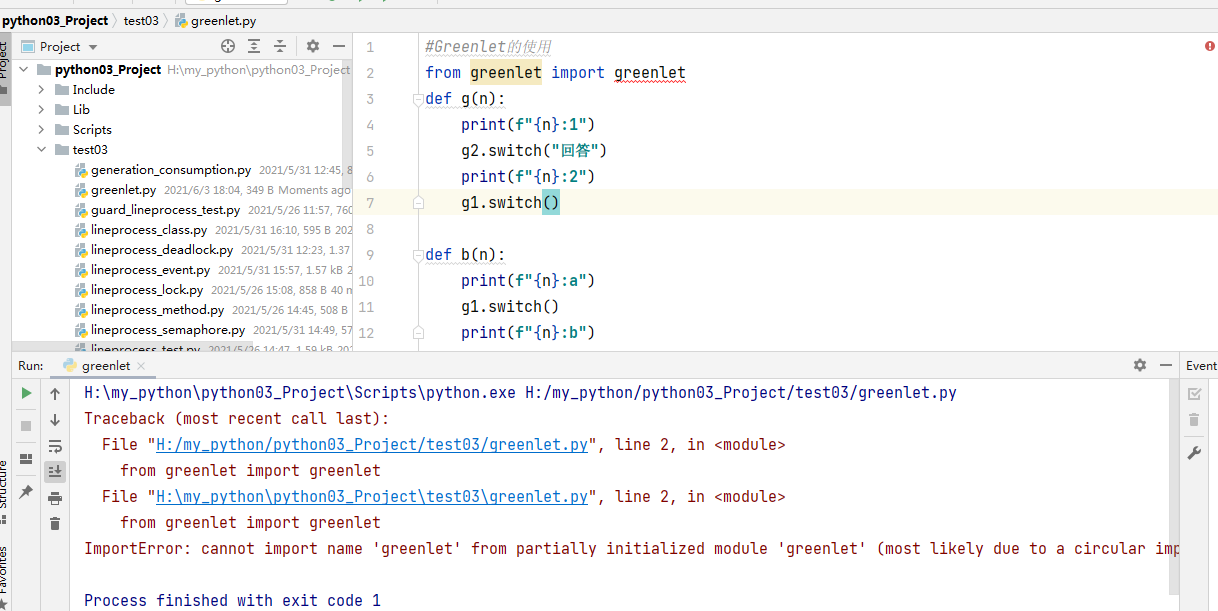This screenshot has width=1218, height=611.
Task: Select lineprocess_lock.py in the project tree
Action: (147, 290)
